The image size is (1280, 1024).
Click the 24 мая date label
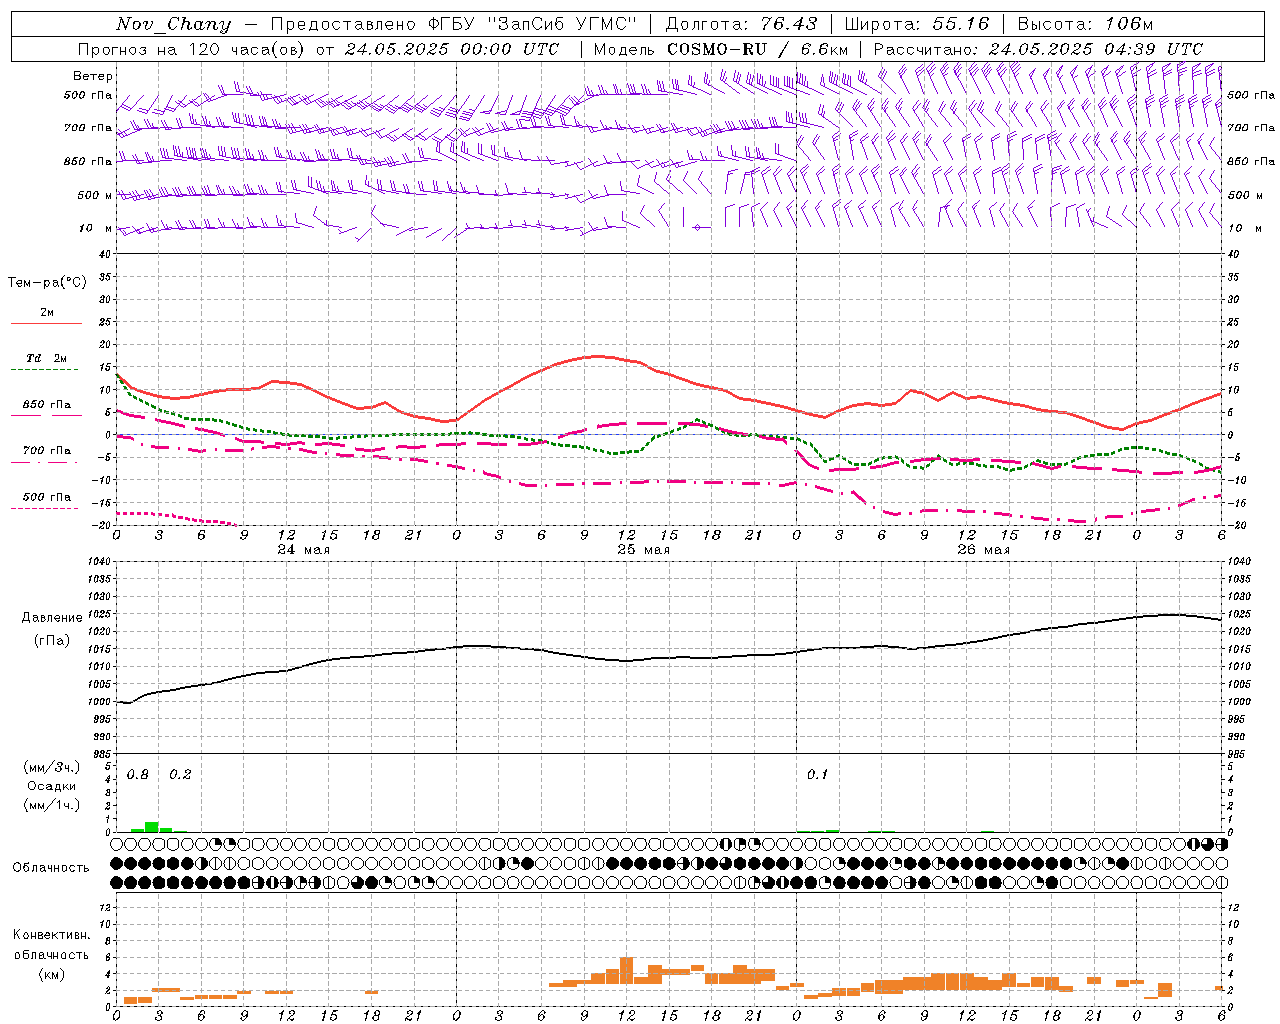(x=303, y=550)
